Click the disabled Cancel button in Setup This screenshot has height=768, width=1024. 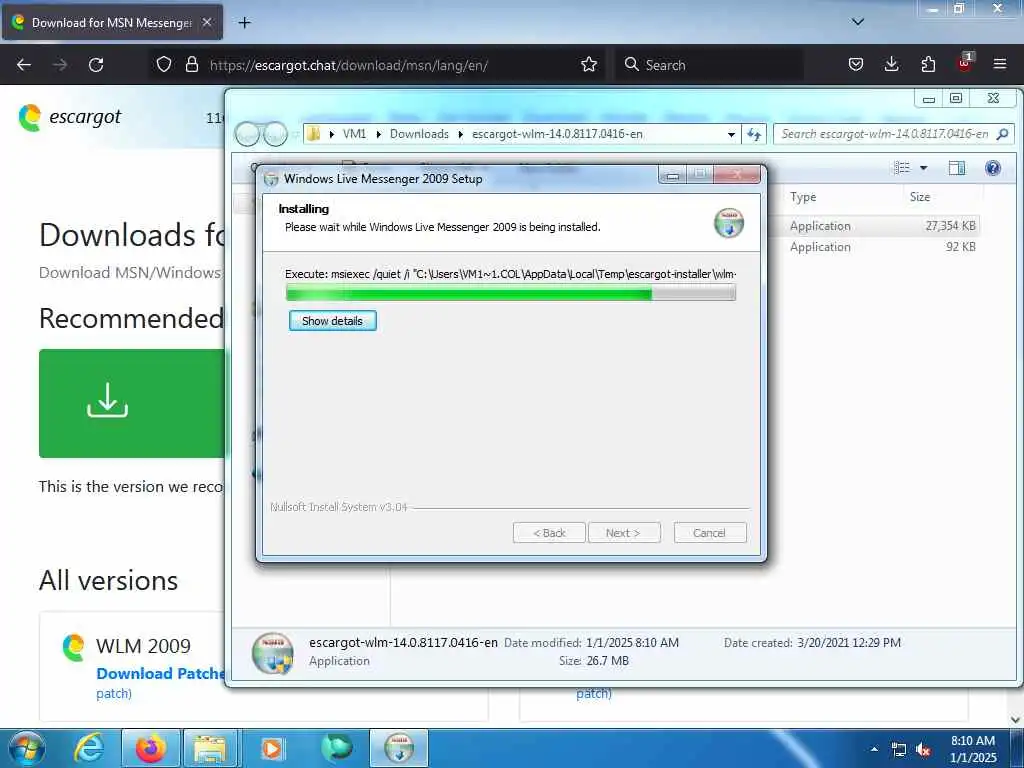pyautogui.click(x=709, y=533)
